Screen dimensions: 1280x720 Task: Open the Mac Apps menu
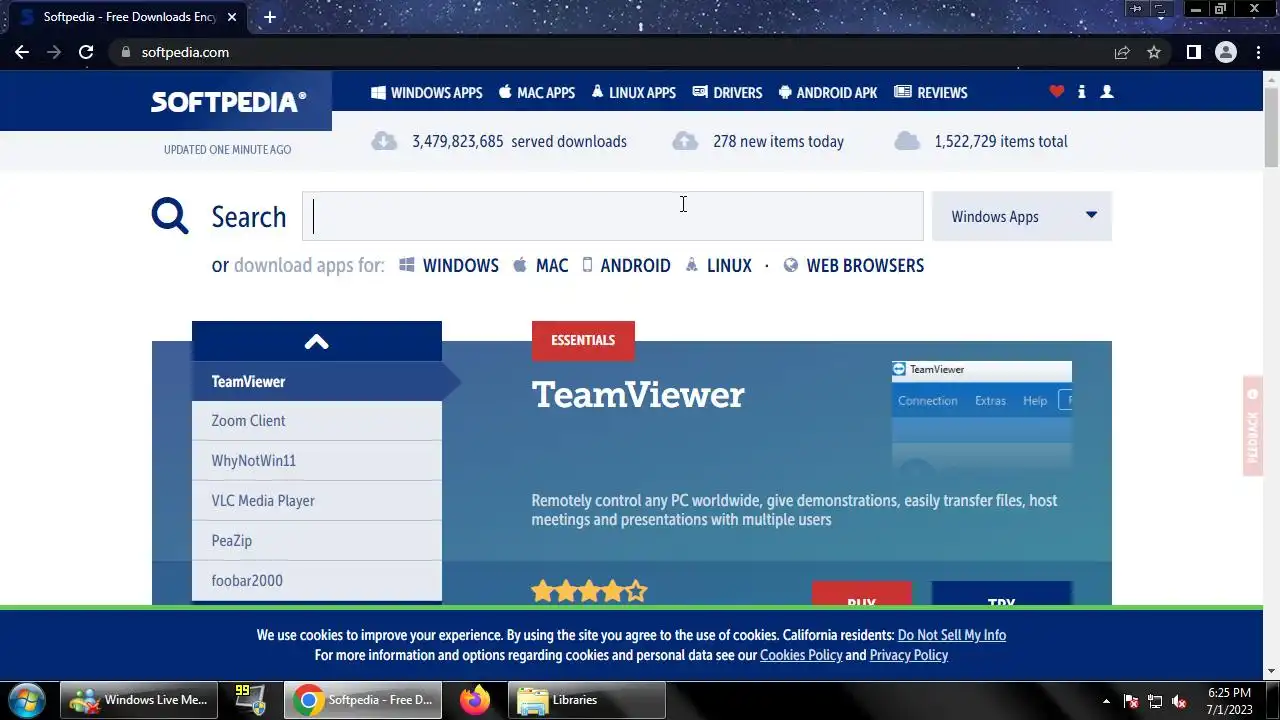(x=537, y=92)
